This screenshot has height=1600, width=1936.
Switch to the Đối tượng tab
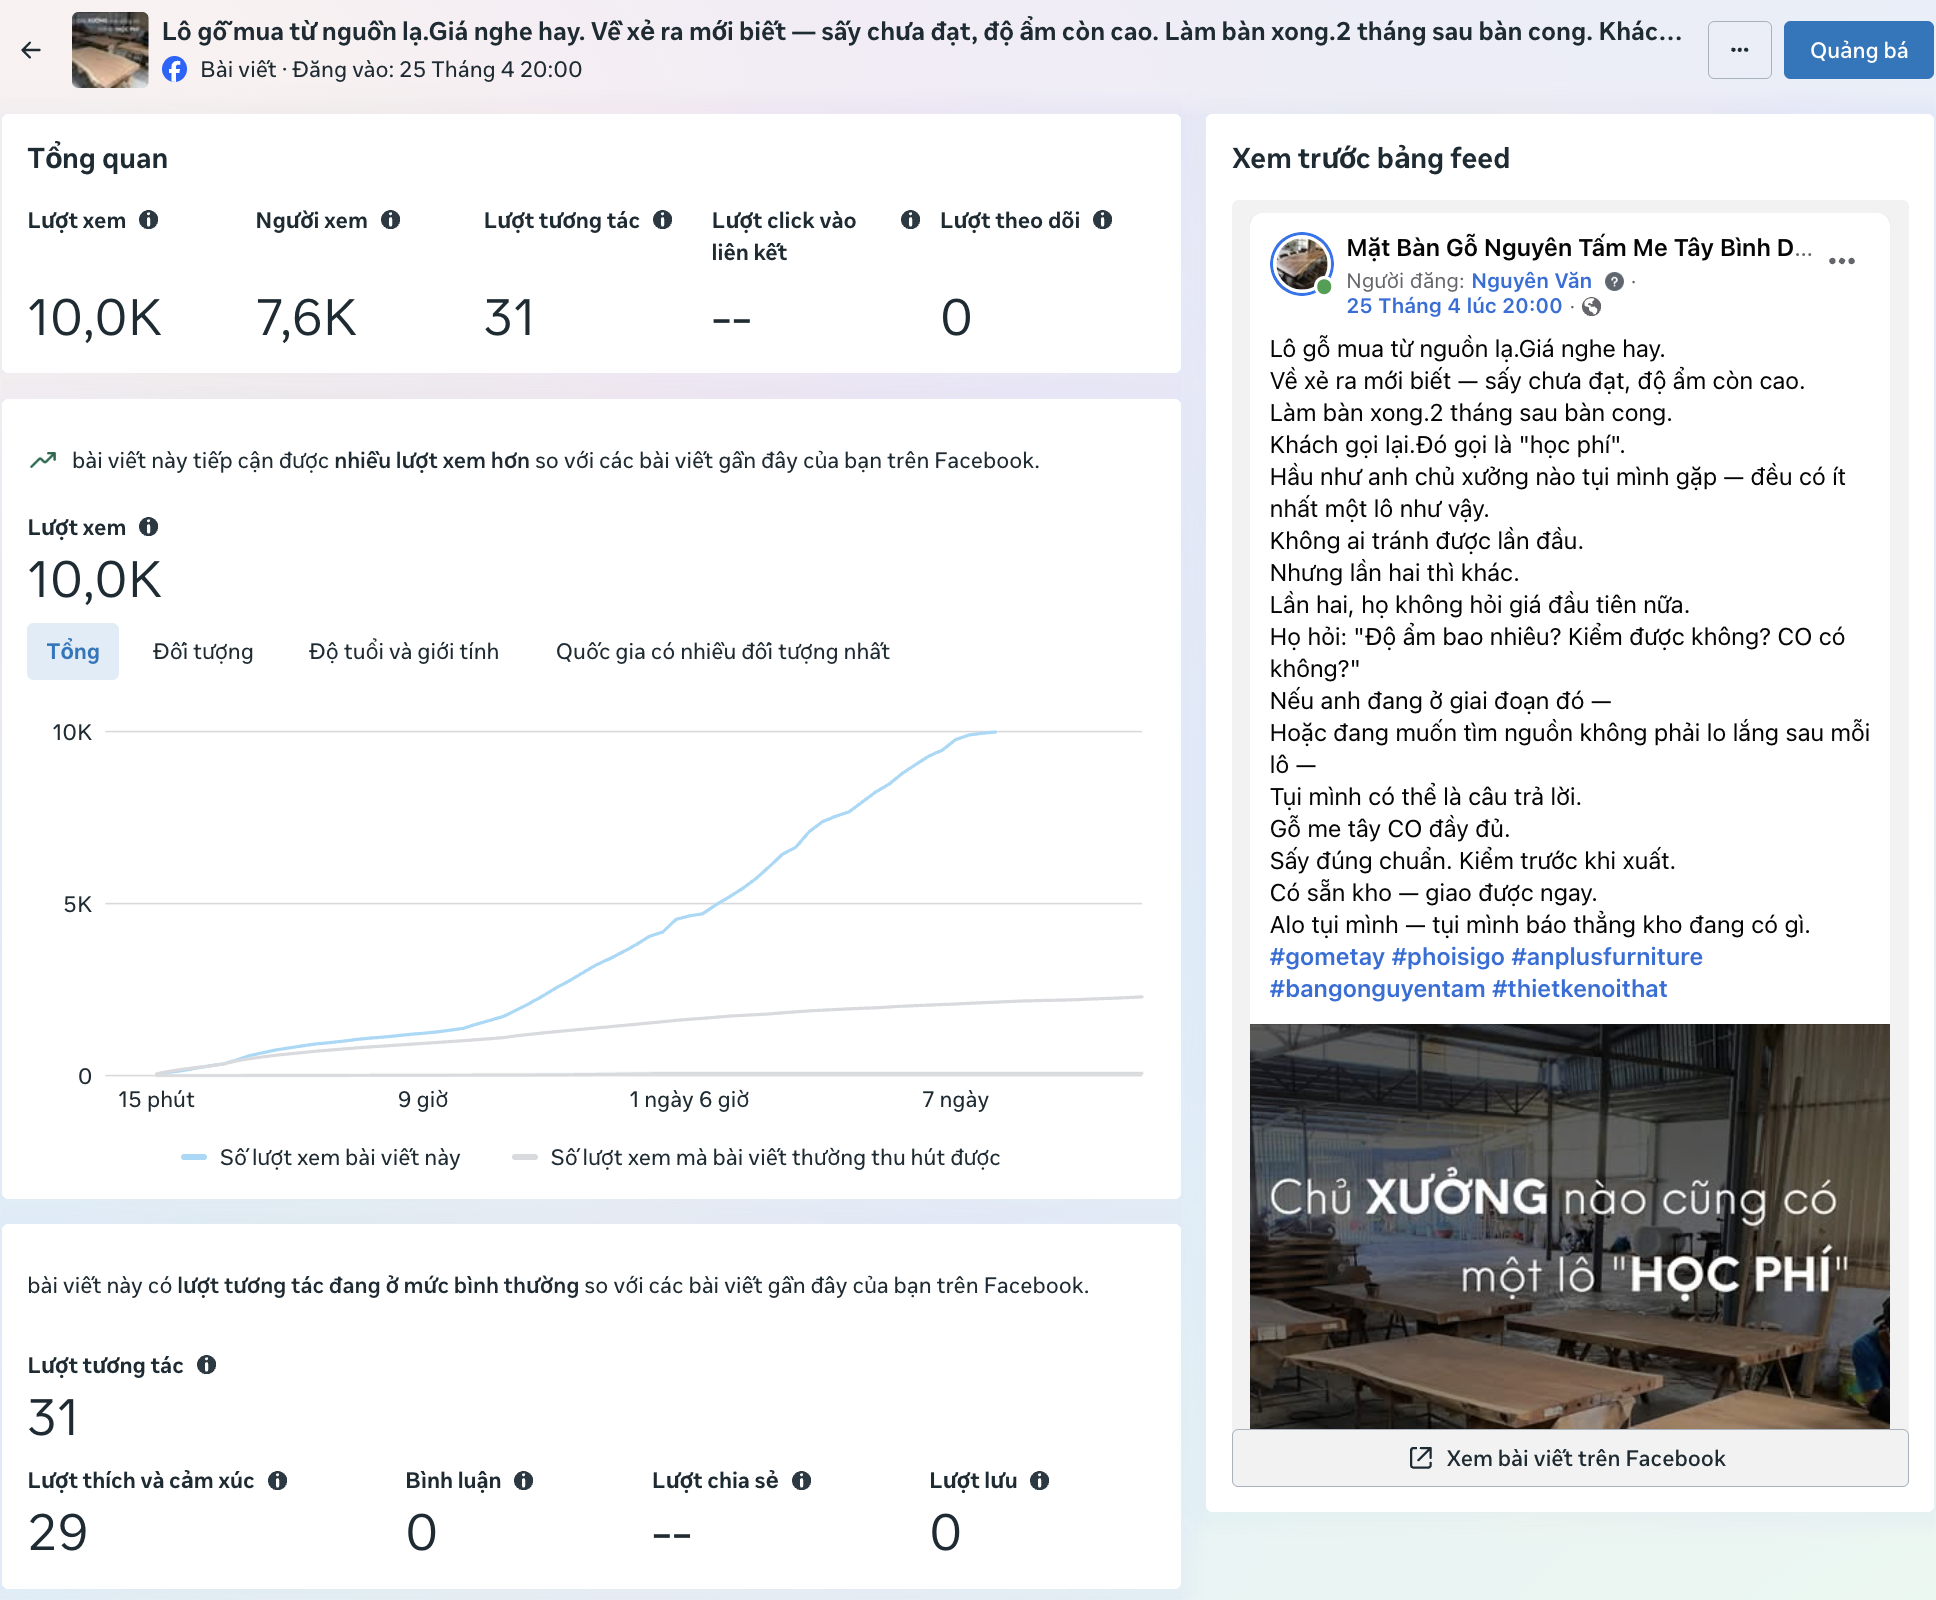coord(203,651)
